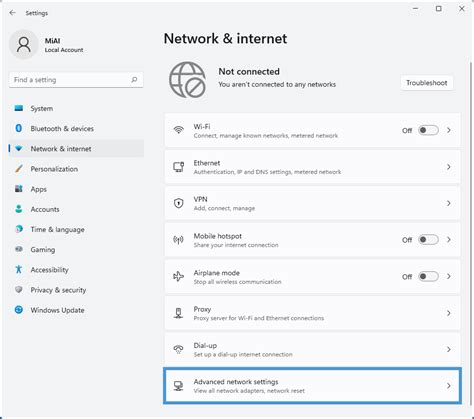Click the Mobile hotspot antenna icon
Image resolution: width=474 pixels, height=419 pixels.
[x=178, y=240]
